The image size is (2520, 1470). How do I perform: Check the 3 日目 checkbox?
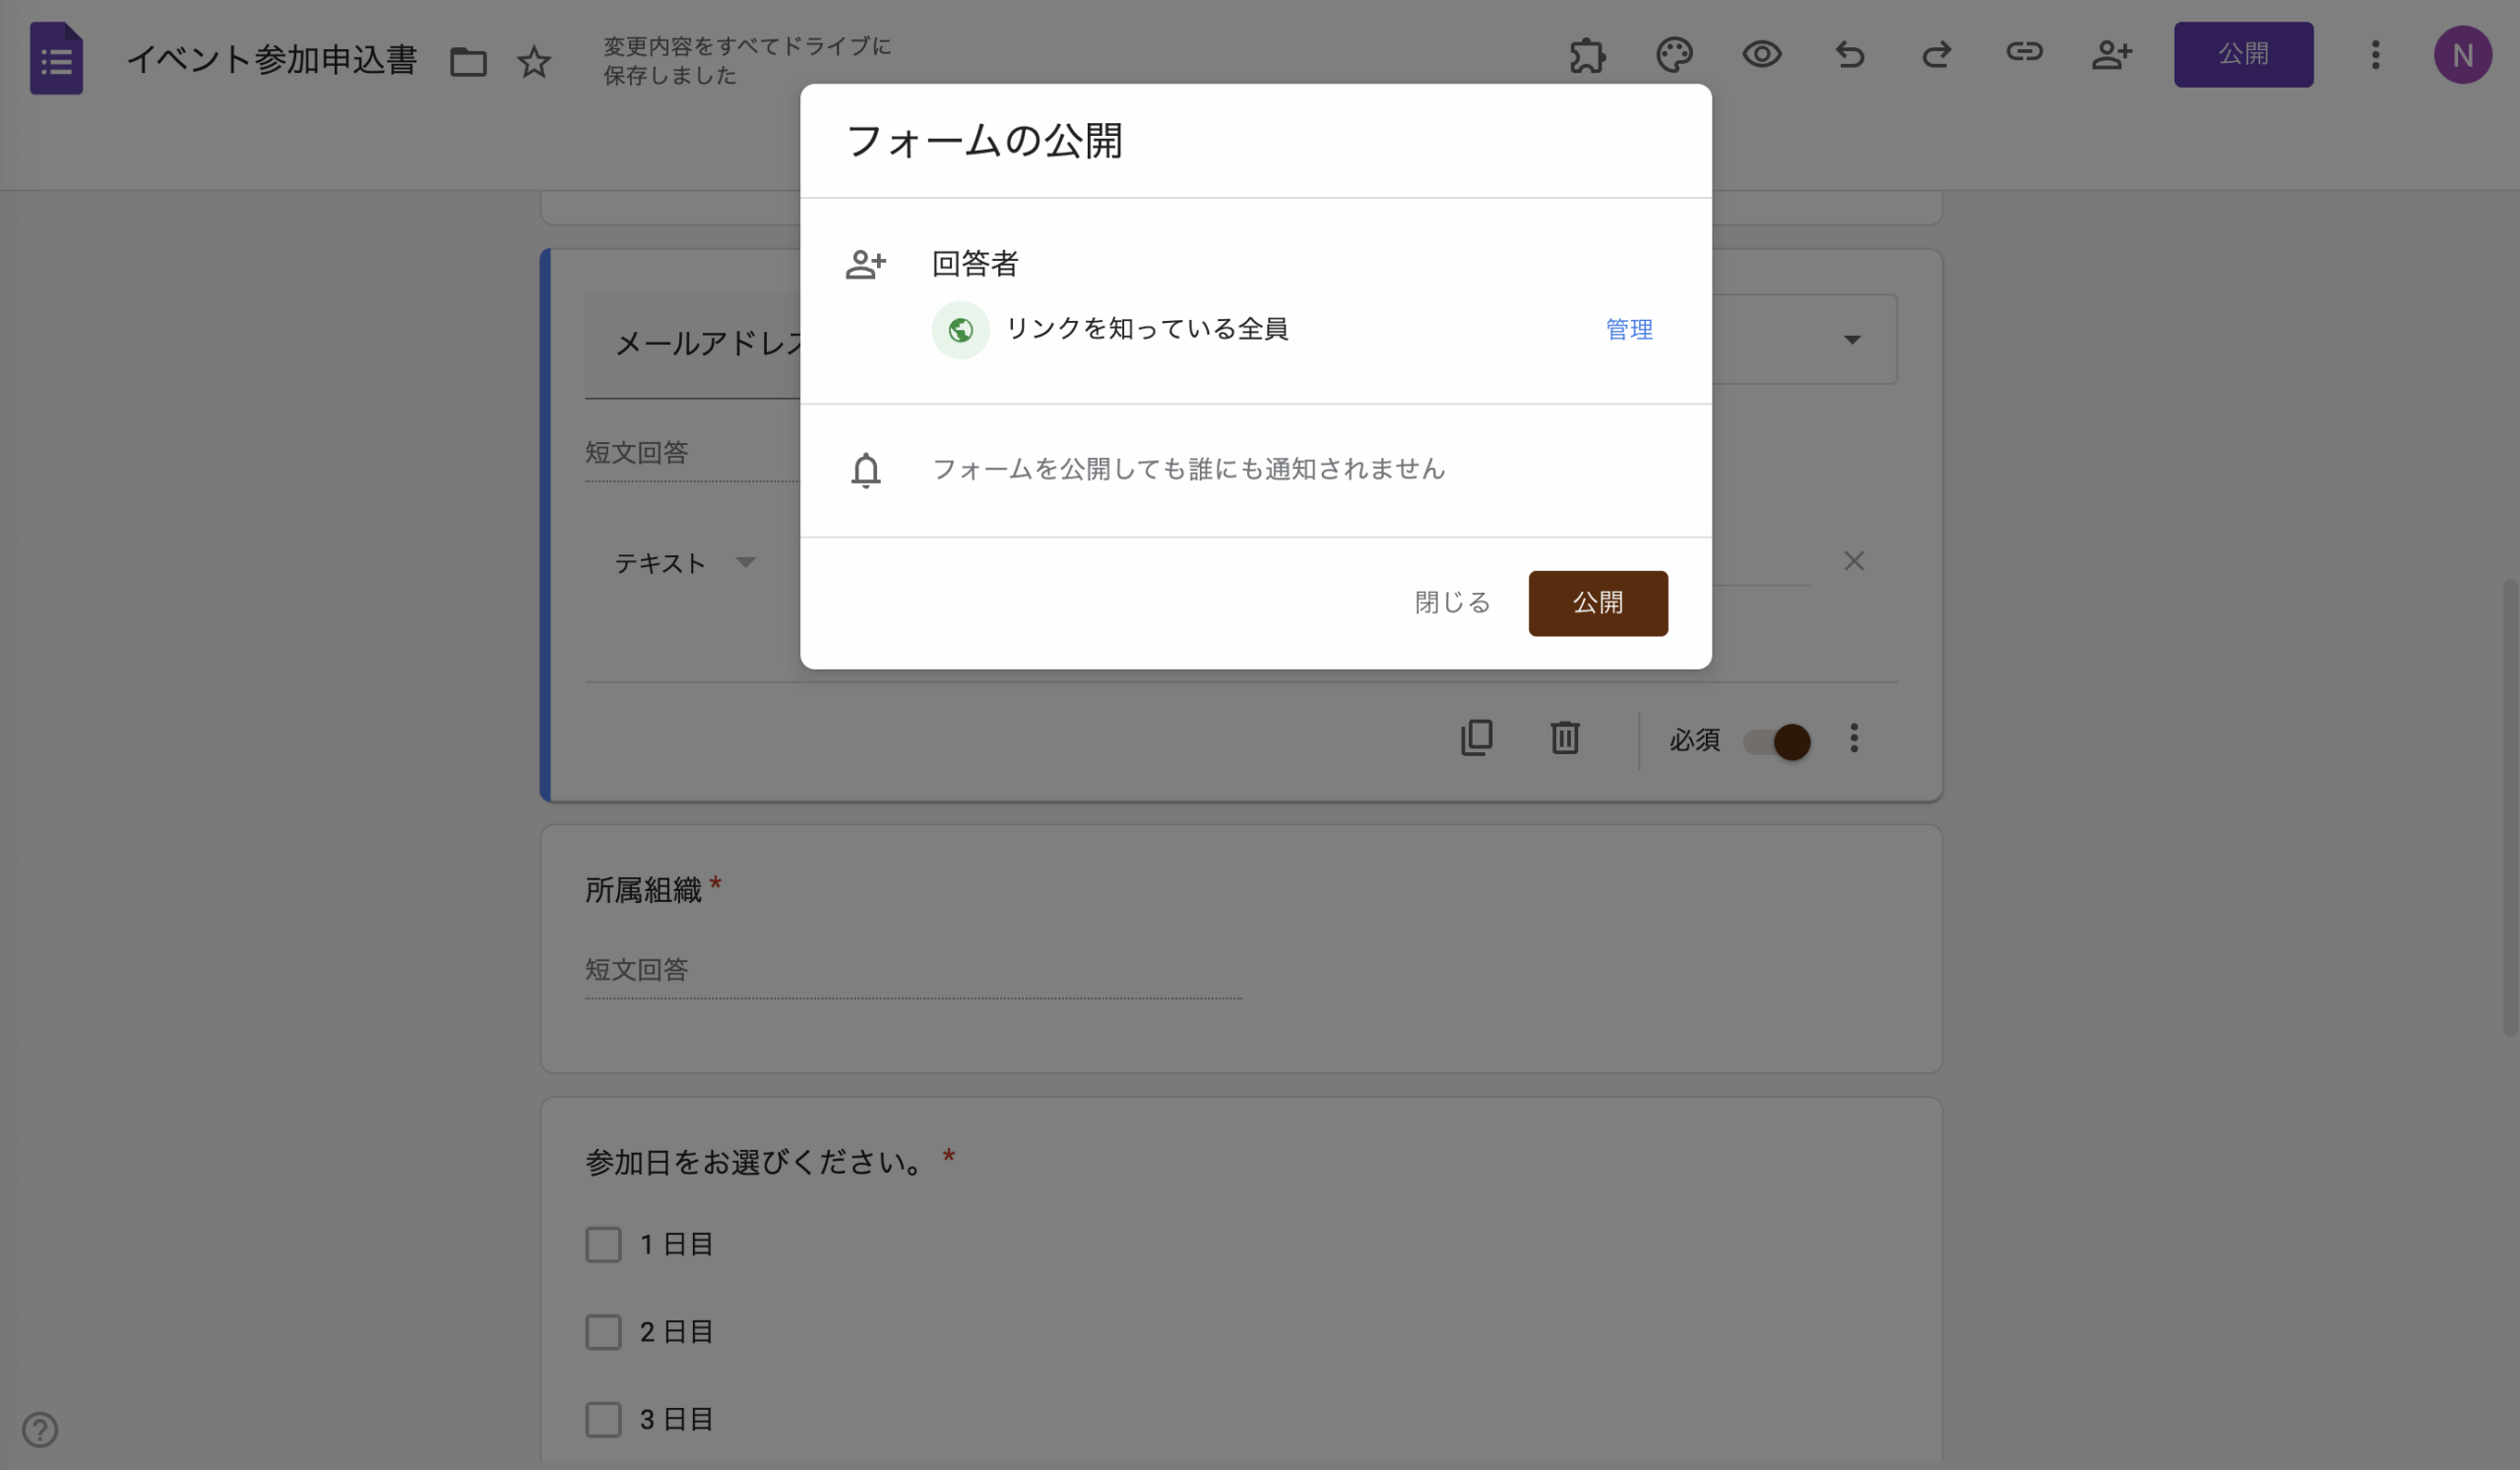[603, 1419]
